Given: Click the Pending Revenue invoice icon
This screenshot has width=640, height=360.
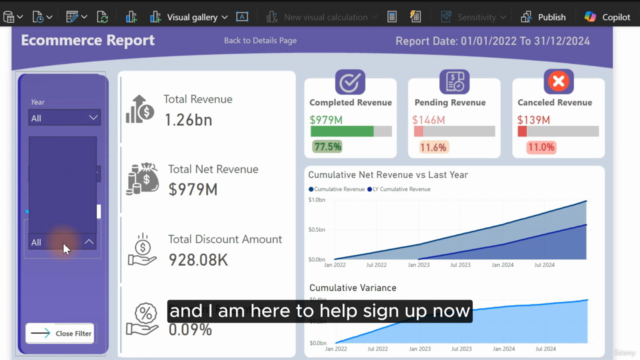Looking at the screenshot, I should [454, 82].
